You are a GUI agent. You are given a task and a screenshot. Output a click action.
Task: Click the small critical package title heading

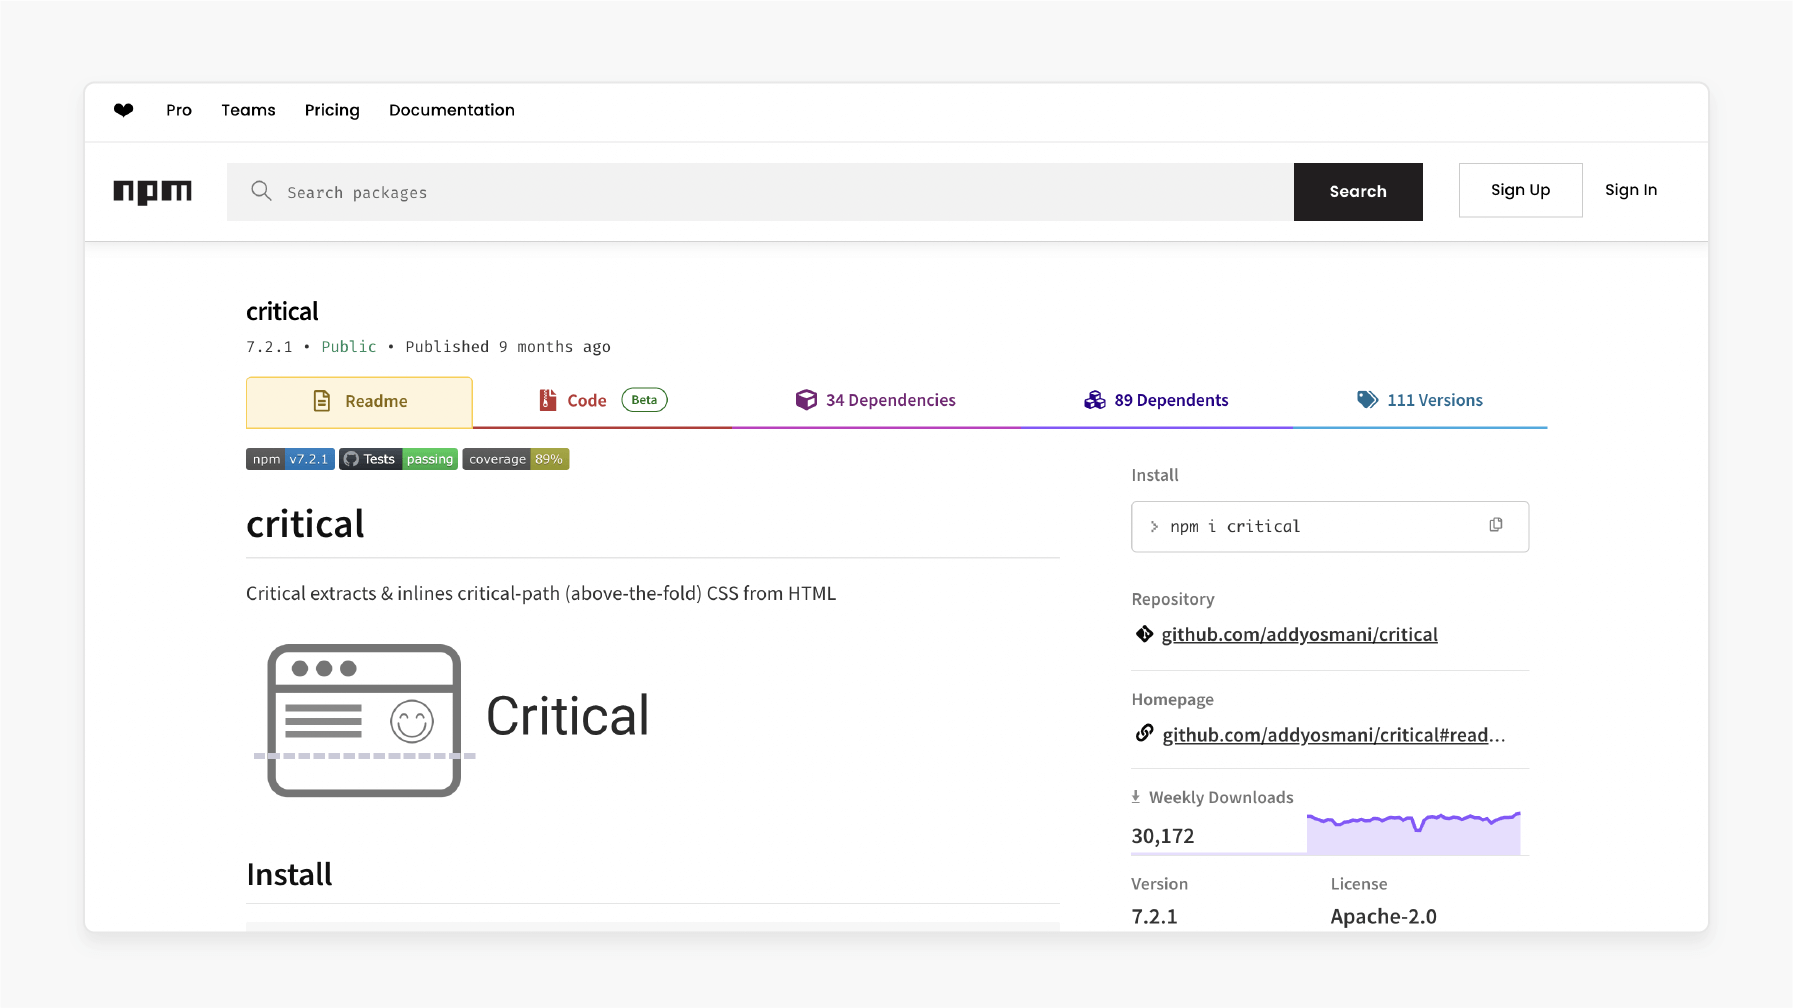[x=282, y=311]
